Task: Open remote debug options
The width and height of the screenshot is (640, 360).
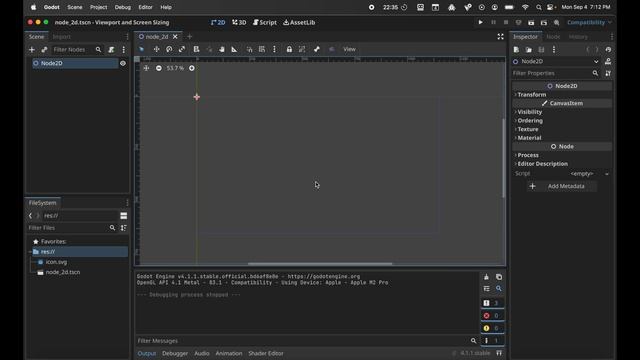Action: click(x=518, y=22)
